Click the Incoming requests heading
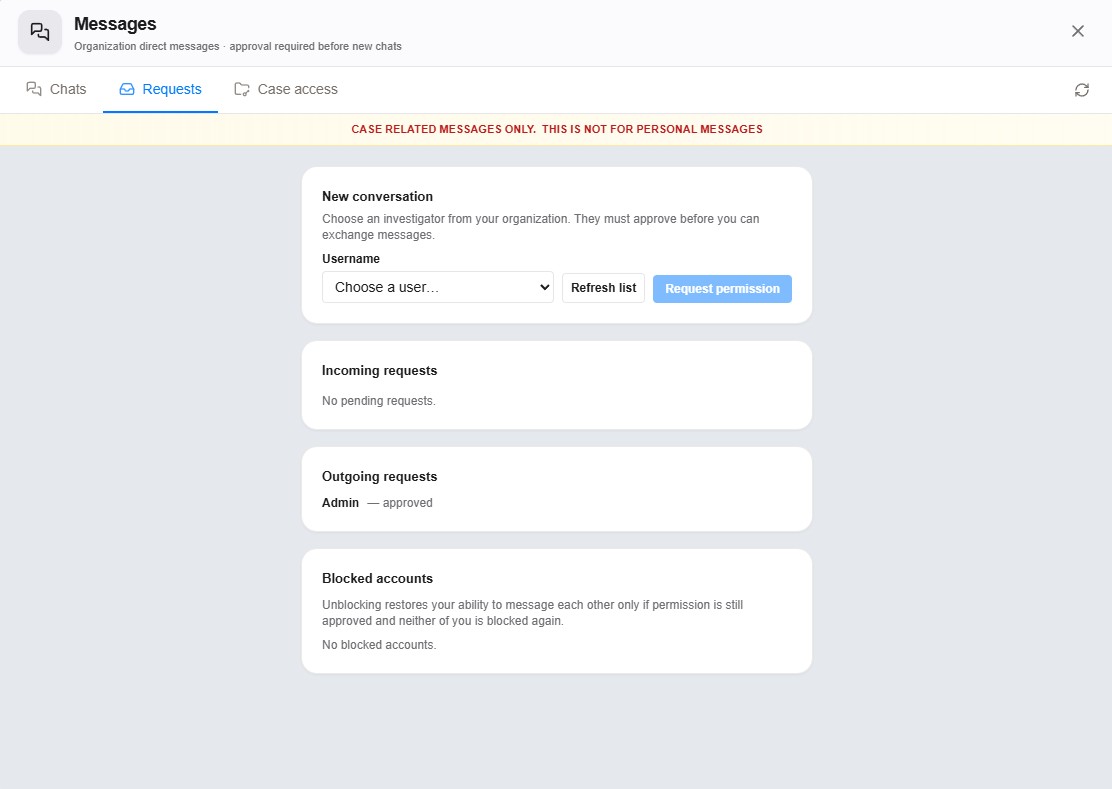 click(x=379, y=371)
